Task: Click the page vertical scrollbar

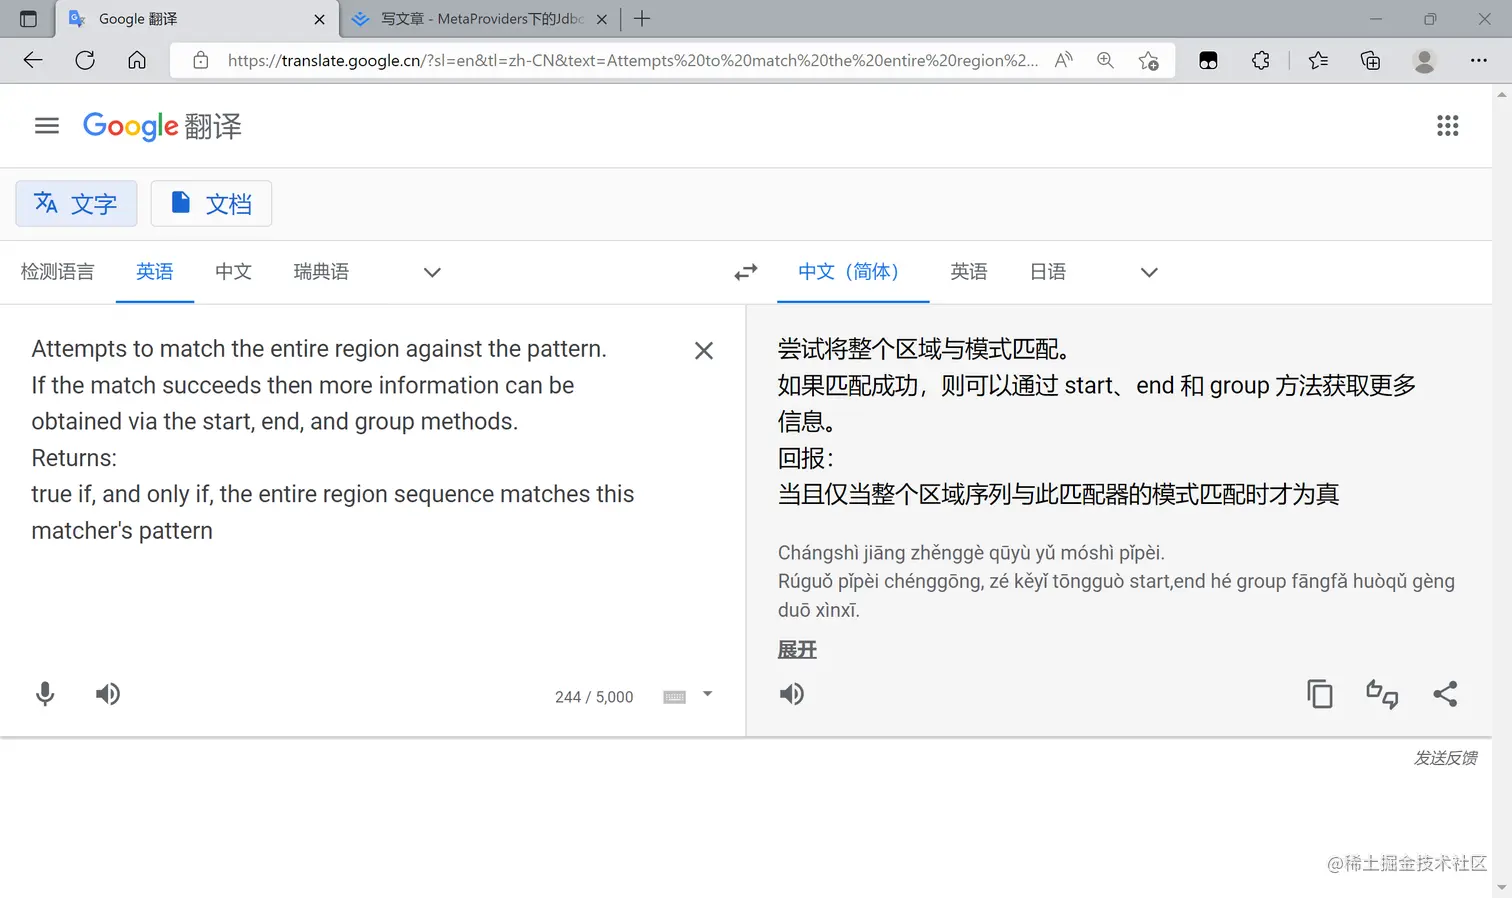Action: point(1502,490)
